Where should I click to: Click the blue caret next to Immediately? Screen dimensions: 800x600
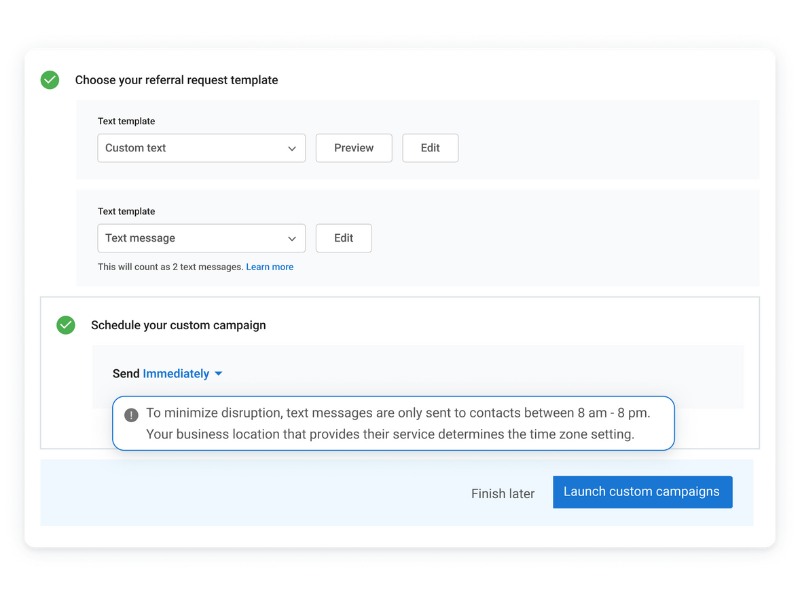(219, 373)
